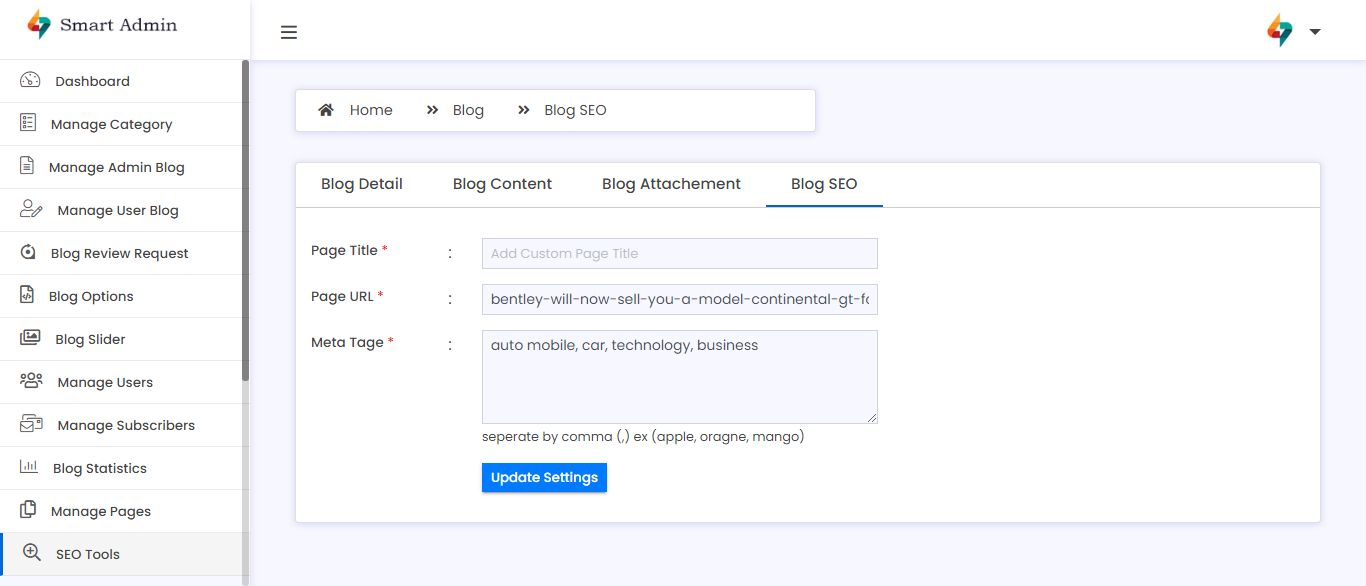Screen dimensions: 1366x586
Task: Click the SEO Tools magnifier icon
Action: click(32, 553)
